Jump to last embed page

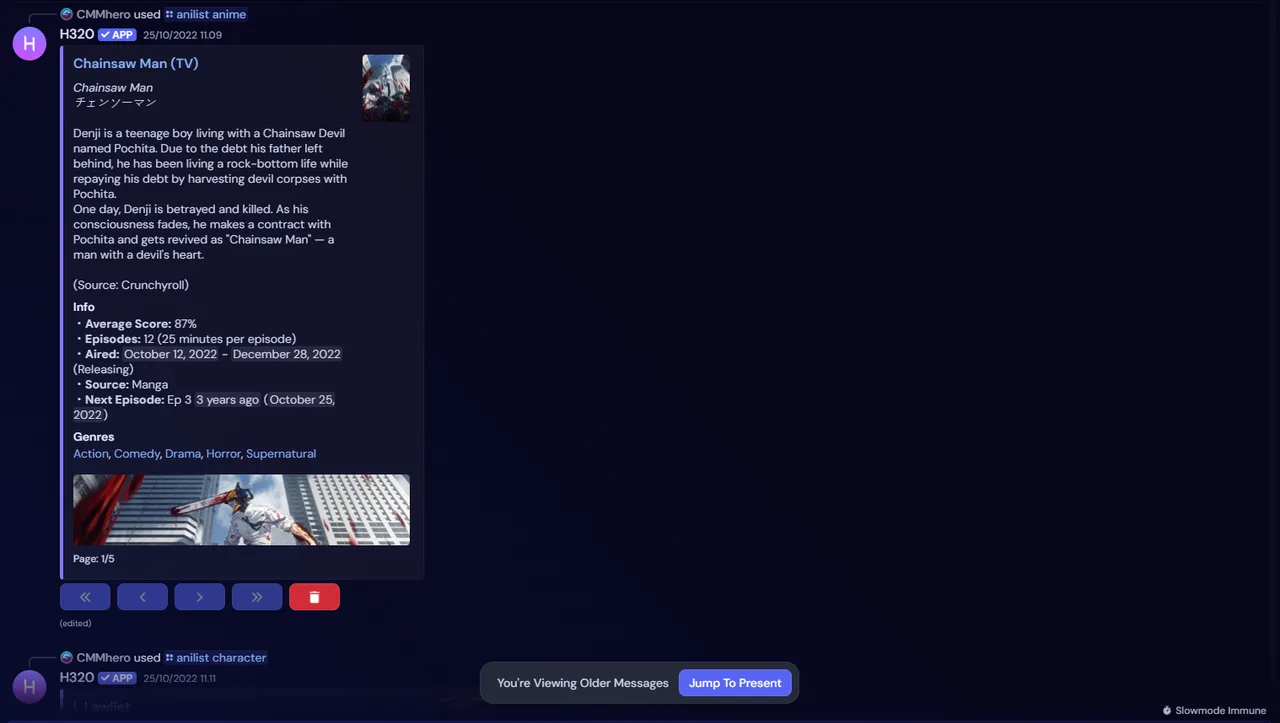[x=257, y=597]
